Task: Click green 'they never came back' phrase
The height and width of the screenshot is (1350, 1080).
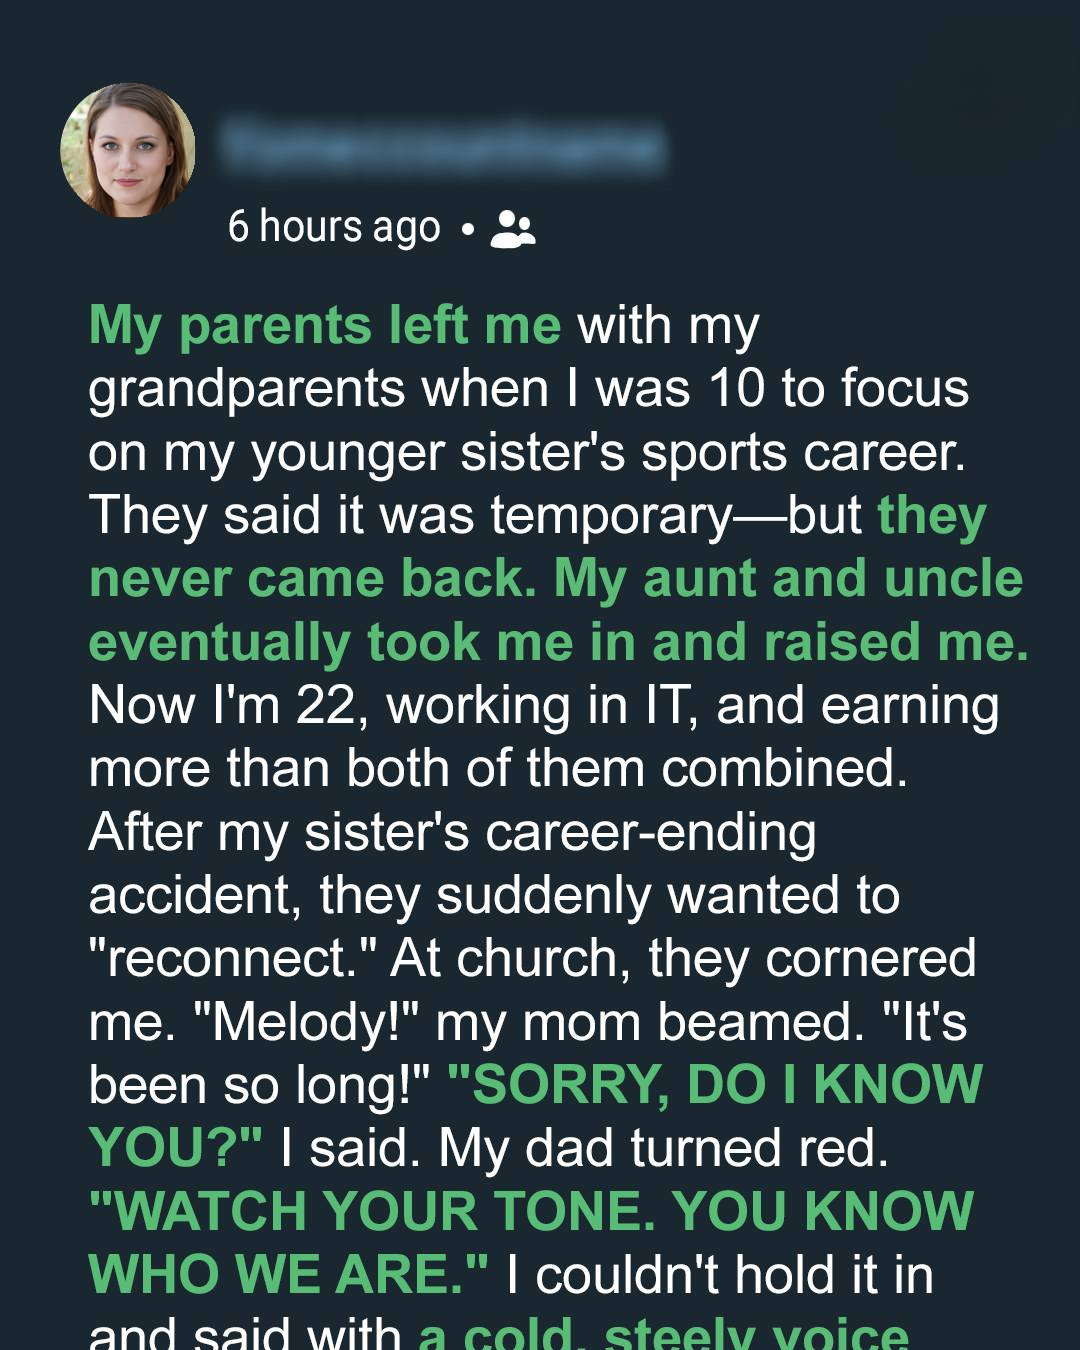Action: [x=310, y=579]
